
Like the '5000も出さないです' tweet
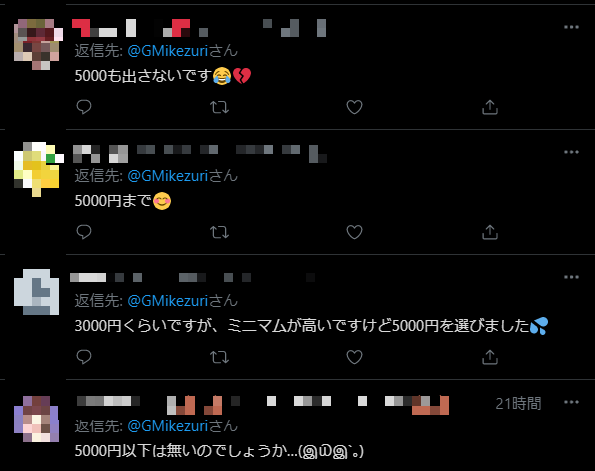point(354,107)
